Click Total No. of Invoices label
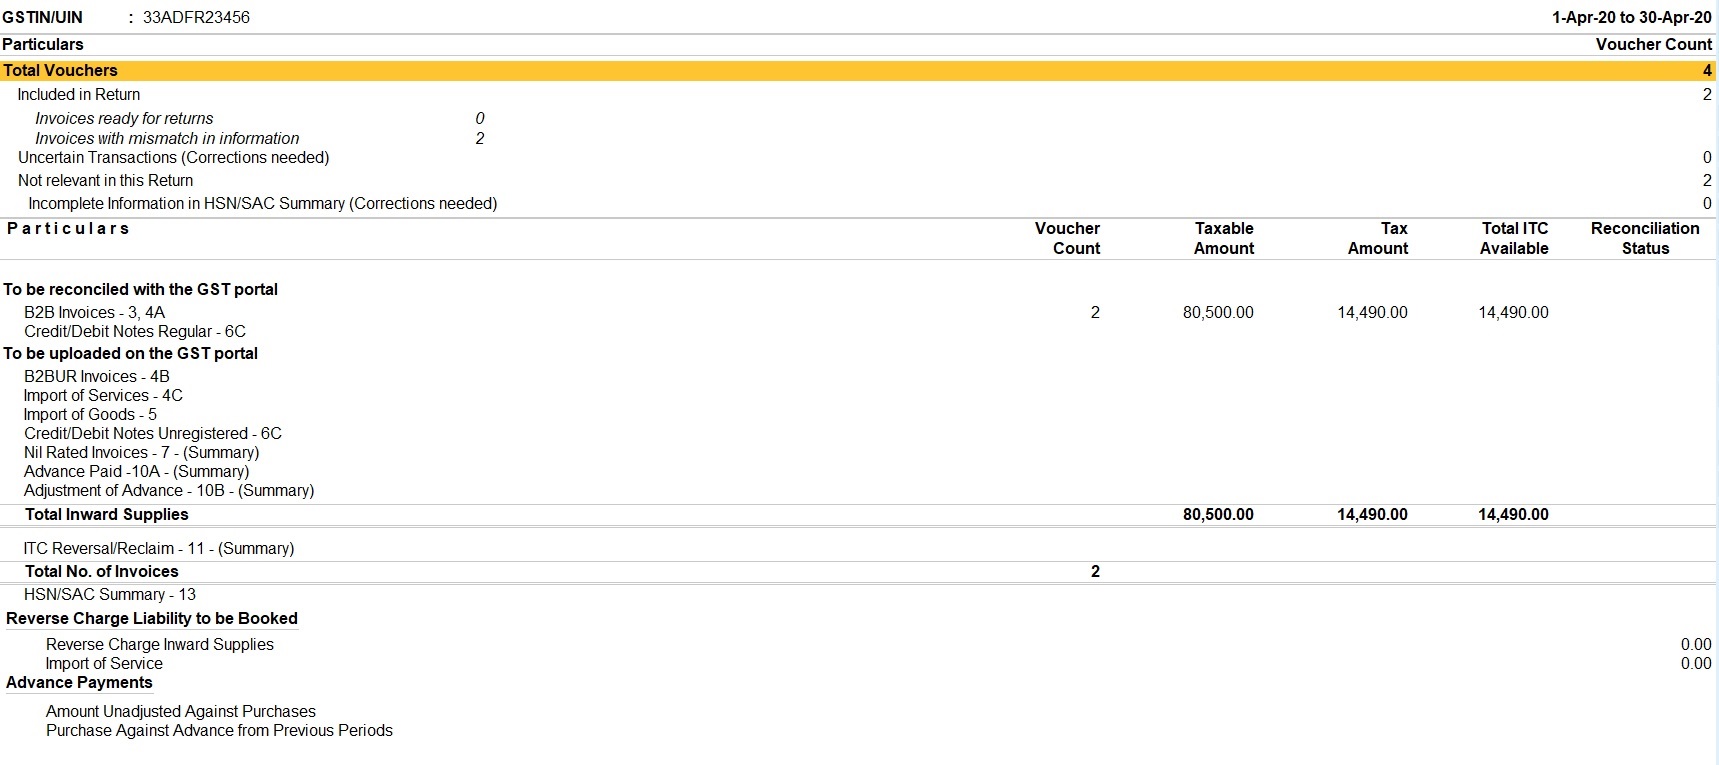 pos(102,571)
